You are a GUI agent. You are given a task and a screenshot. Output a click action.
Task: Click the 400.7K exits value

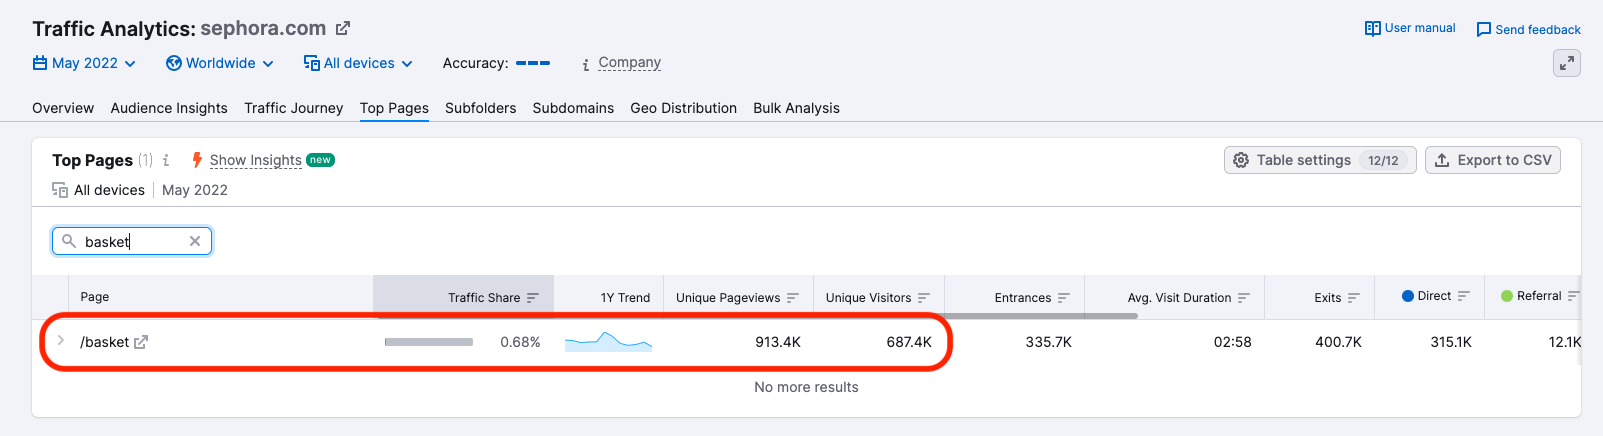coord(1338,342)
